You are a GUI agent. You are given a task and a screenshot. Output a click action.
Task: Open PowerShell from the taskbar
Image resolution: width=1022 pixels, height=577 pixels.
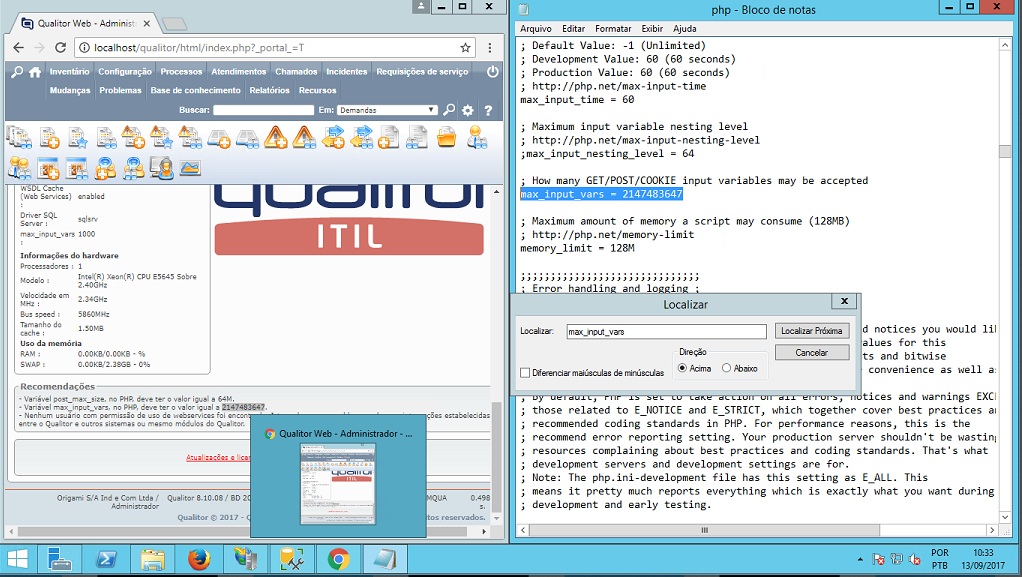pos(106,559)
